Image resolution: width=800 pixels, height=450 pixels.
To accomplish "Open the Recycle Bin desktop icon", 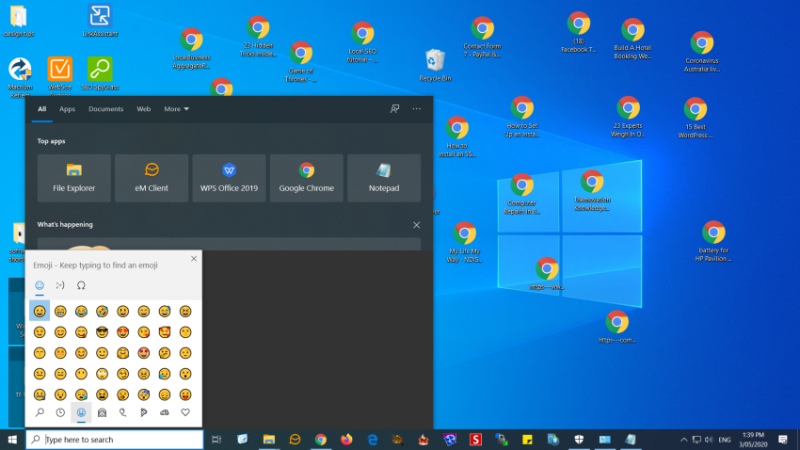I will [435, 65].
